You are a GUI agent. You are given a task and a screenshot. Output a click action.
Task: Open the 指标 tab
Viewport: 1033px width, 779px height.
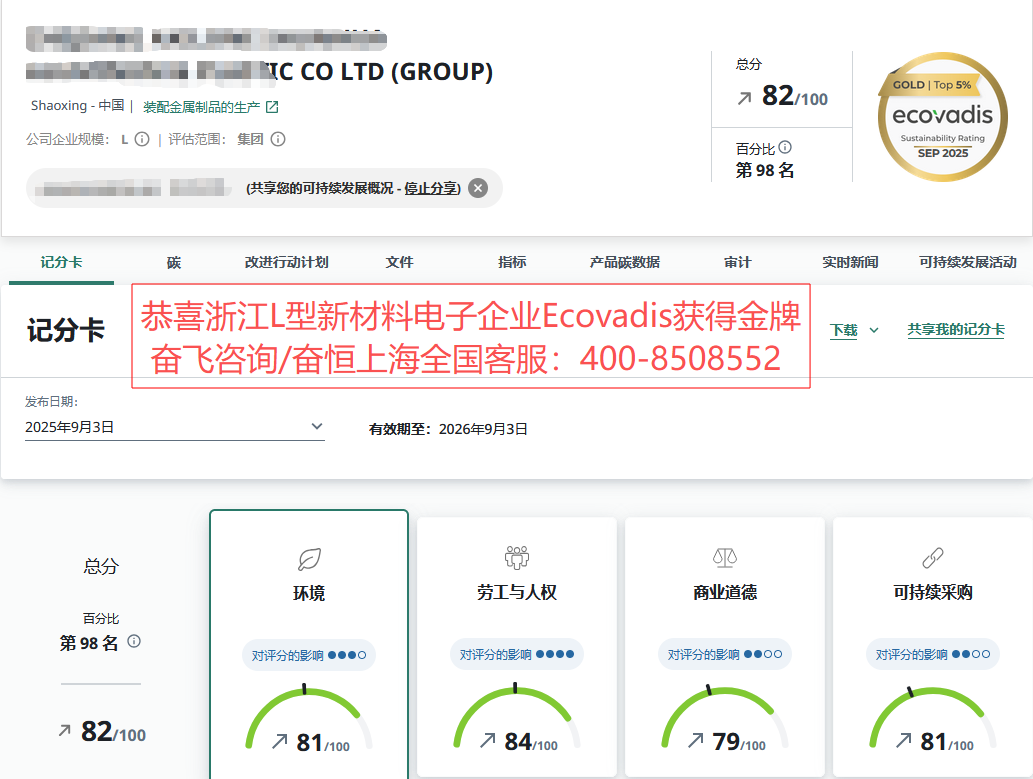click(x=512, y=262)
